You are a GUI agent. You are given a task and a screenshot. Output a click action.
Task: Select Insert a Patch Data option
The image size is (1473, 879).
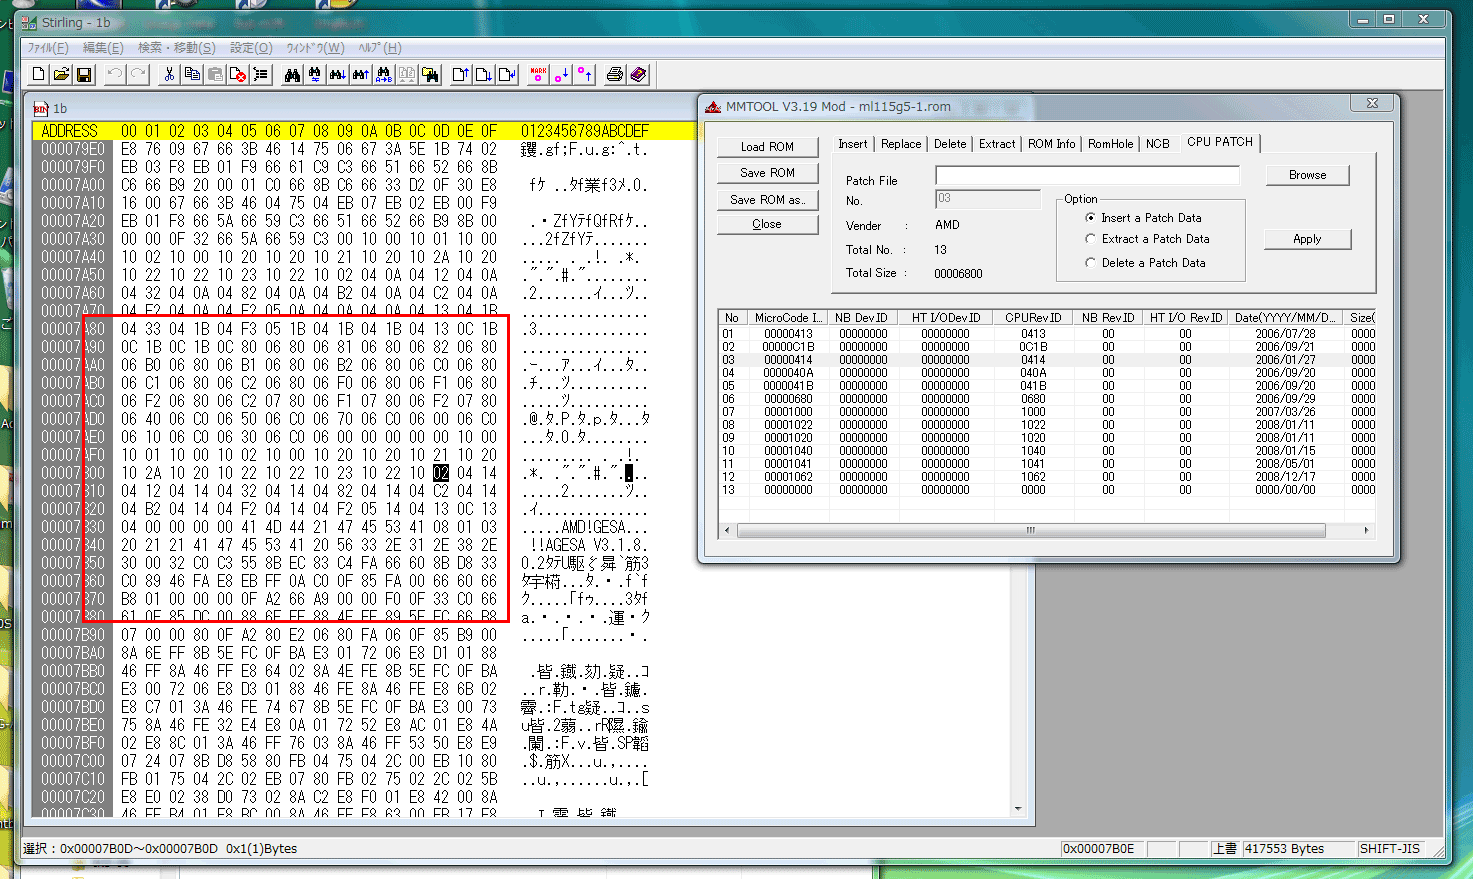point(1143,217)
